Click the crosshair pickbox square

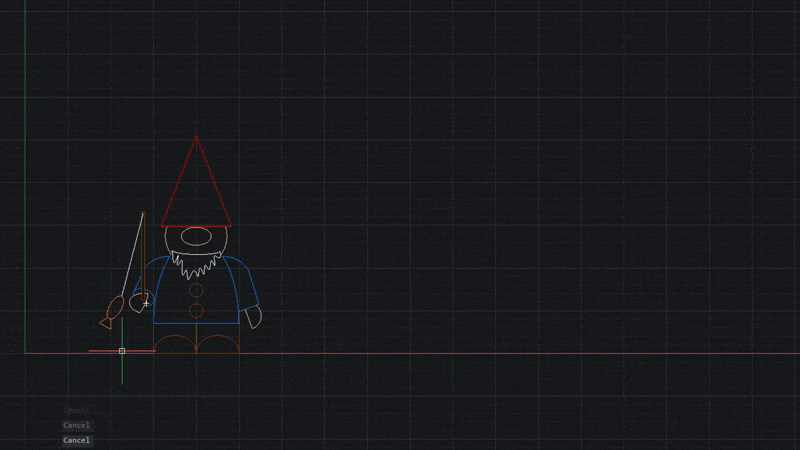tap(122, 351)
